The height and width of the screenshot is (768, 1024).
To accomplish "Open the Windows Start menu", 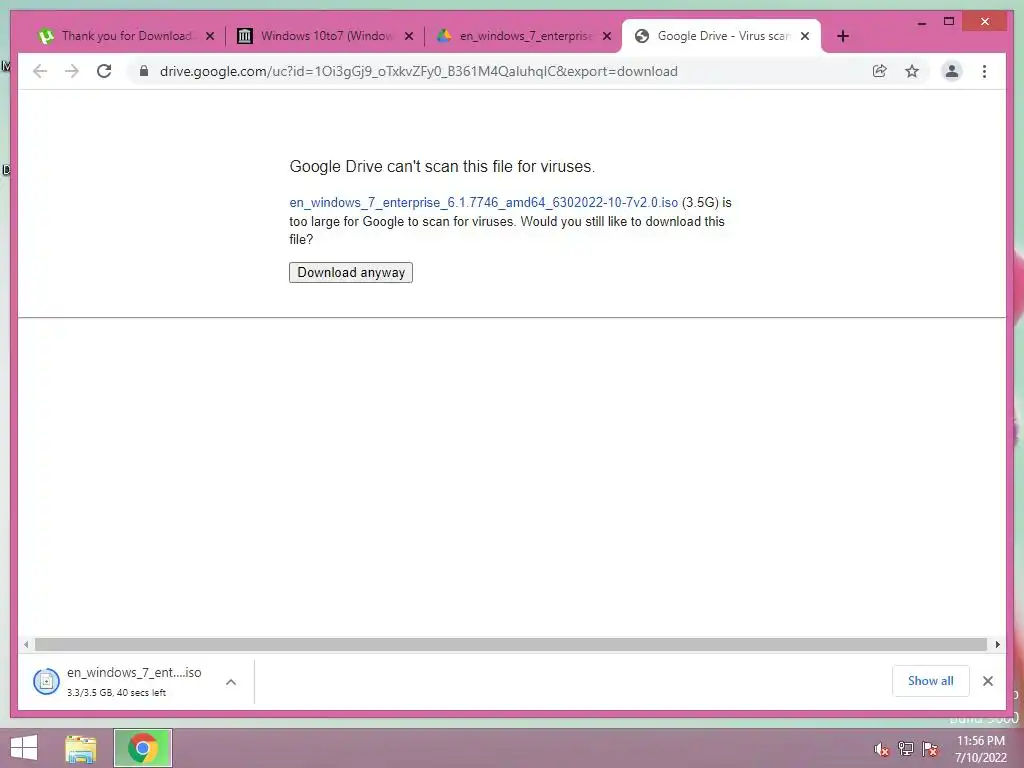I will 24,748.
